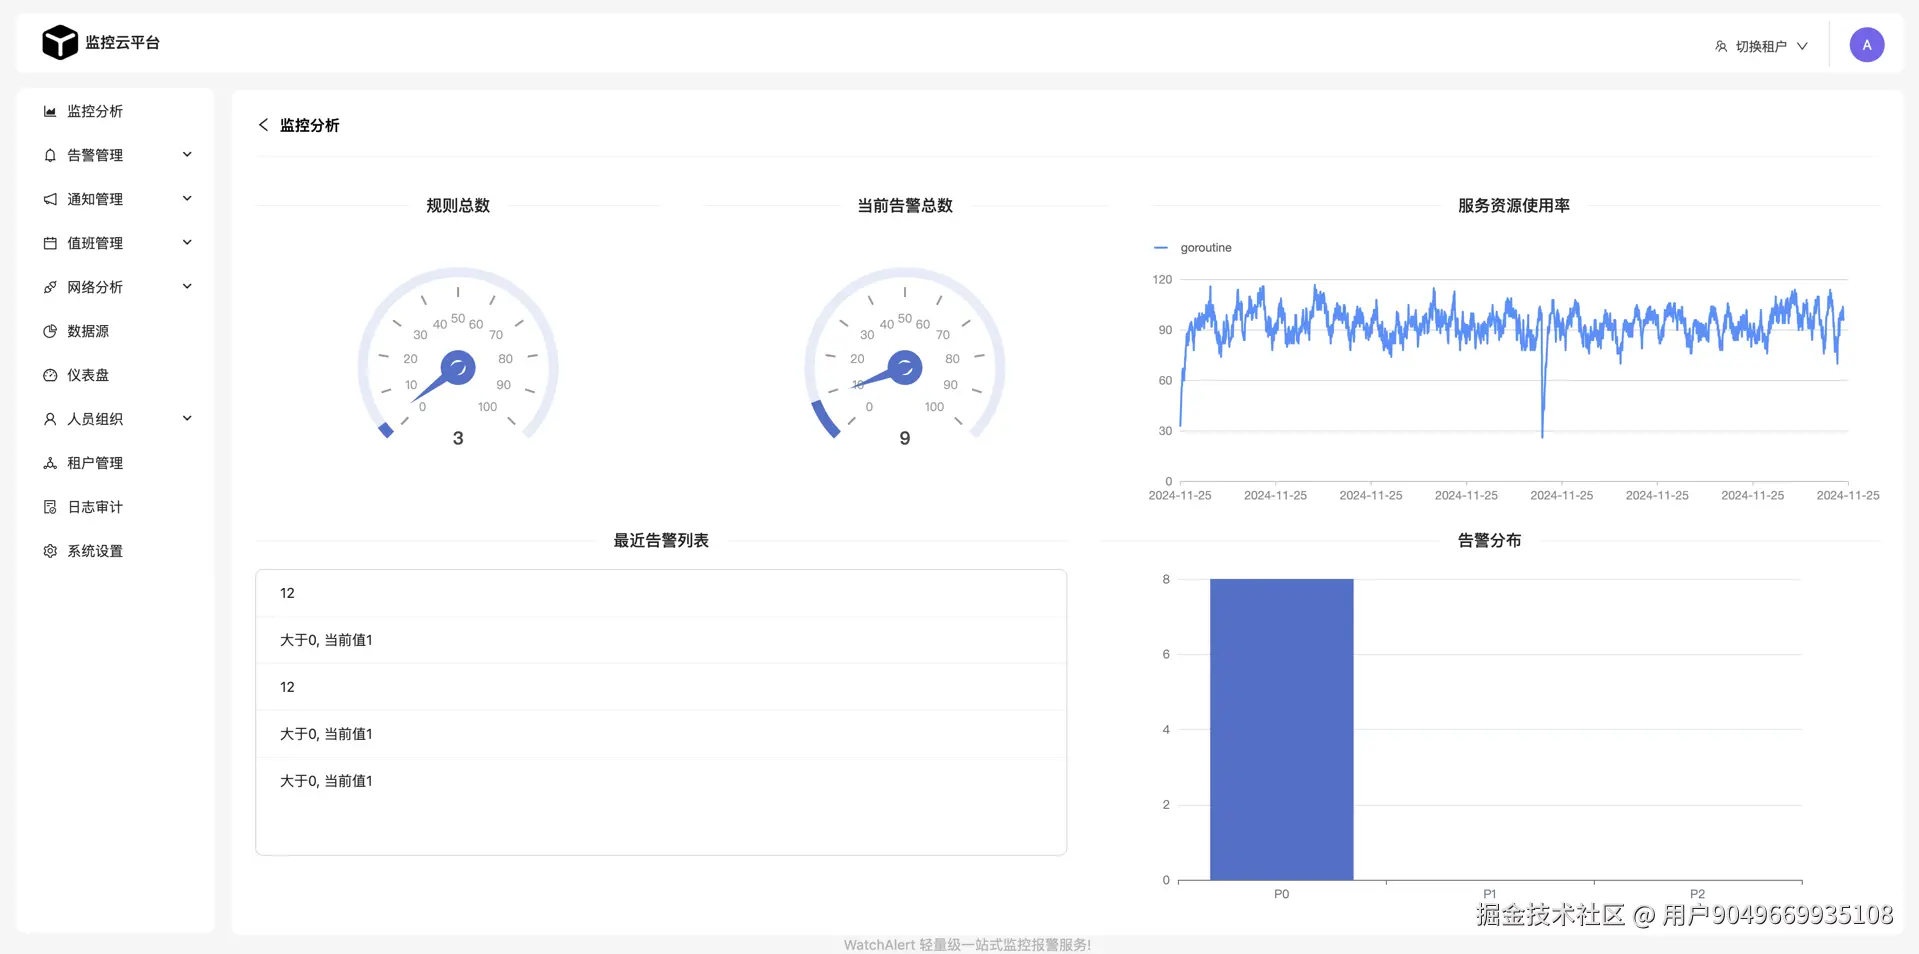Click the value 3 under 规则总数 gauge

coord(458,438)
